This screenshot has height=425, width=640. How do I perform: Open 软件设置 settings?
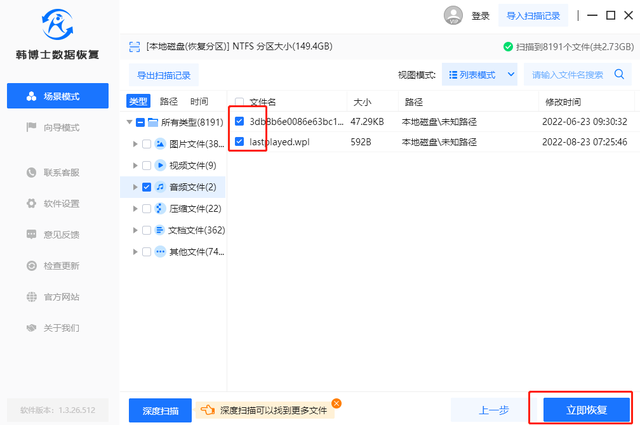coord(53,203)
